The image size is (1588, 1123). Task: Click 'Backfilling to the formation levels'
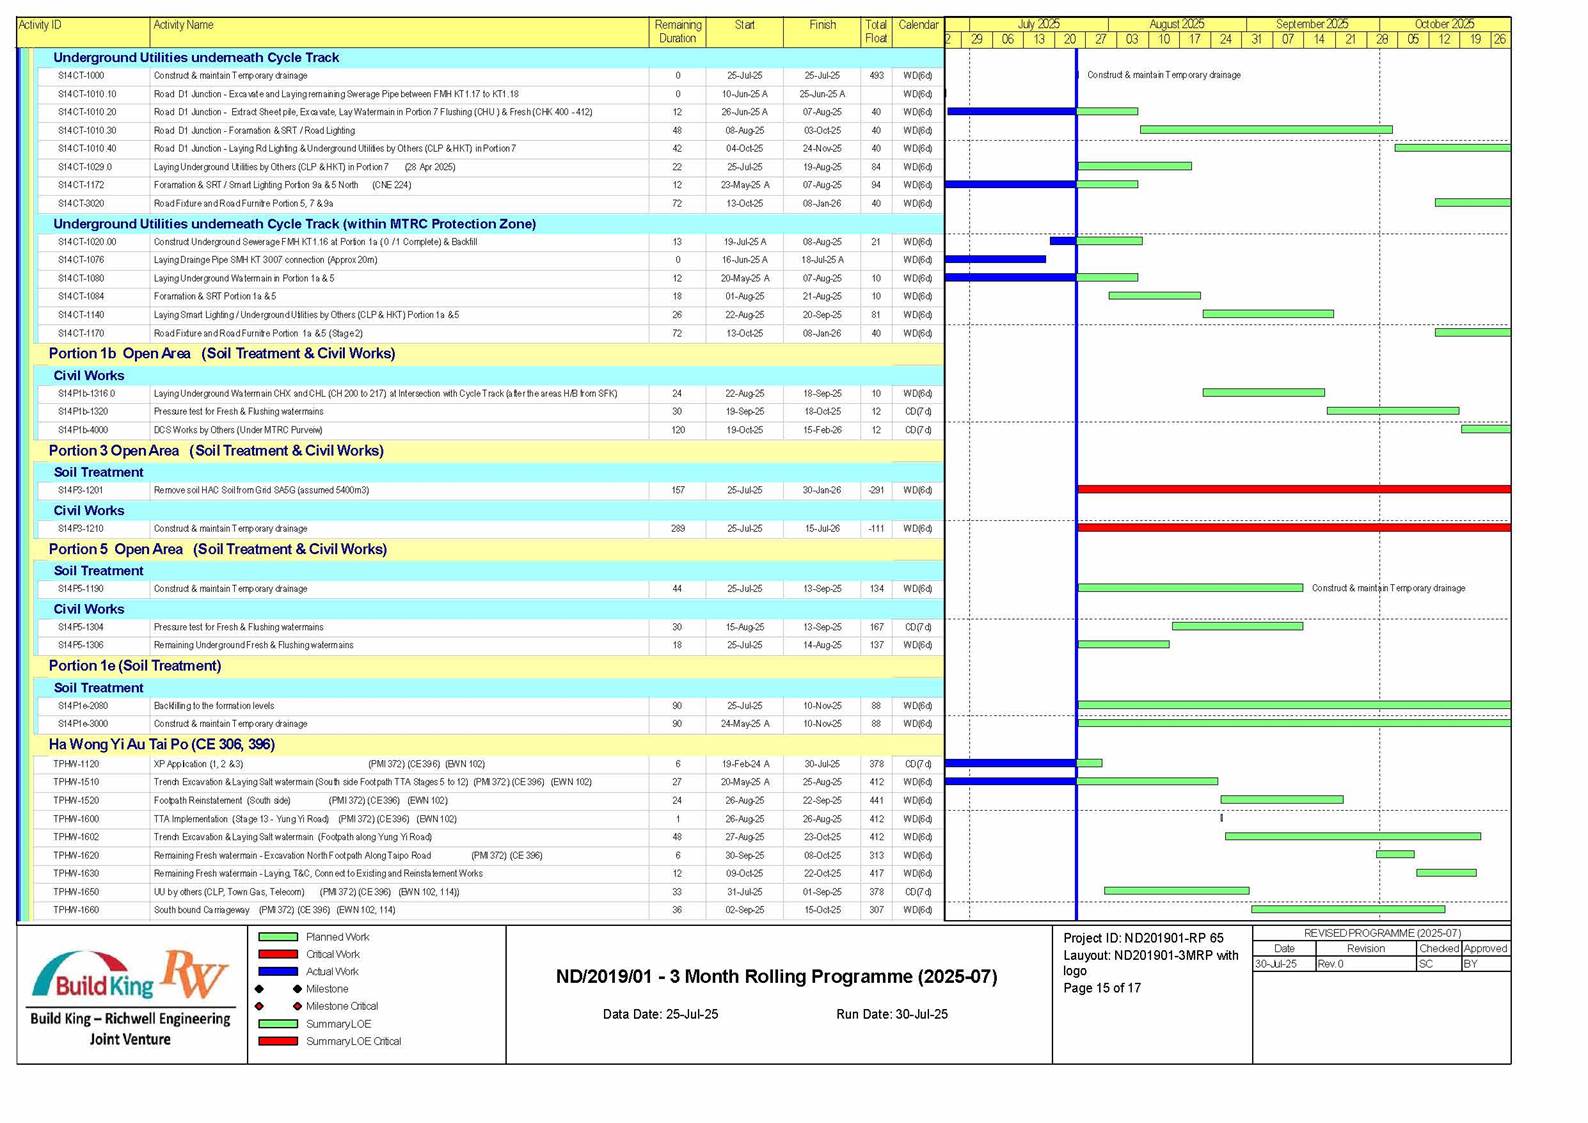point(214,706)
